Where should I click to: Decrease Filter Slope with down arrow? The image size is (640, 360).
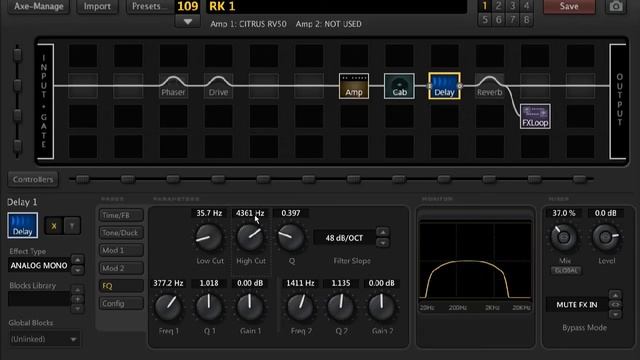click(x=383, y=243)
